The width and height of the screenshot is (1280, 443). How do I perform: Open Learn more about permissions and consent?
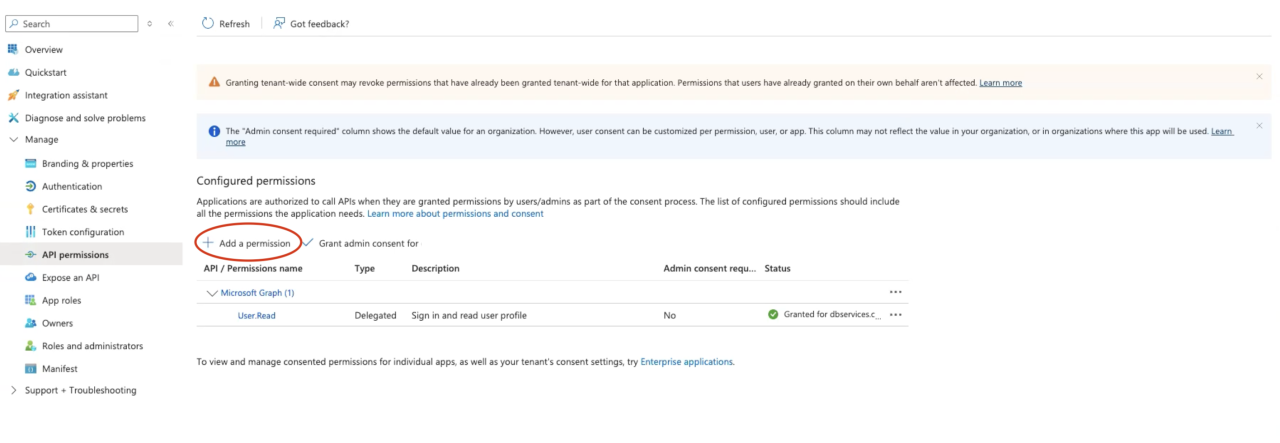455,214
